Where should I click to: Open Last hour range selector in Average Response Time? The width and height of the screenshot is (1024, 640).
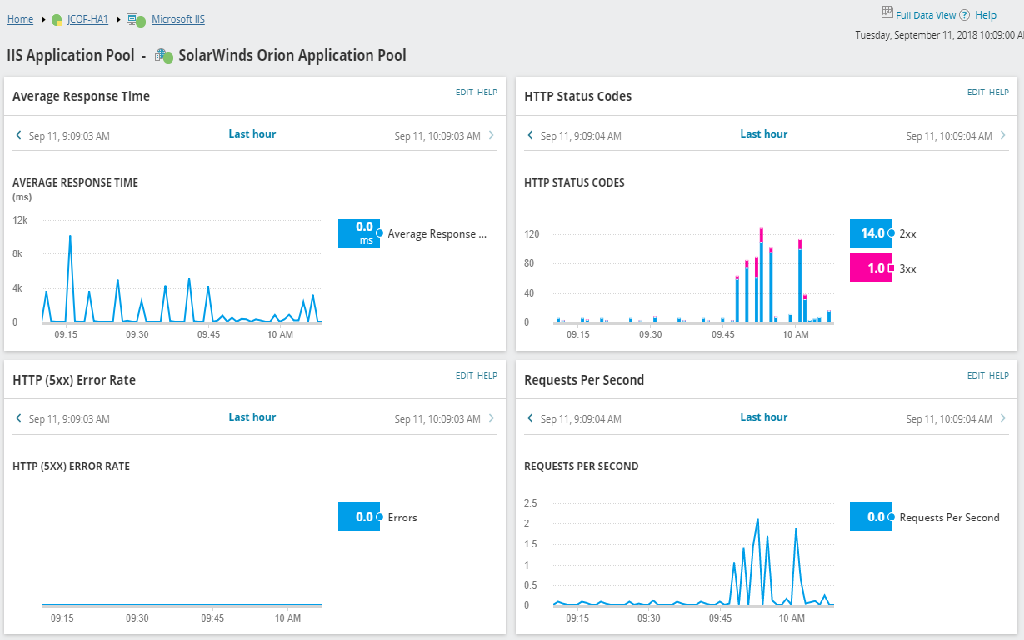252,134
